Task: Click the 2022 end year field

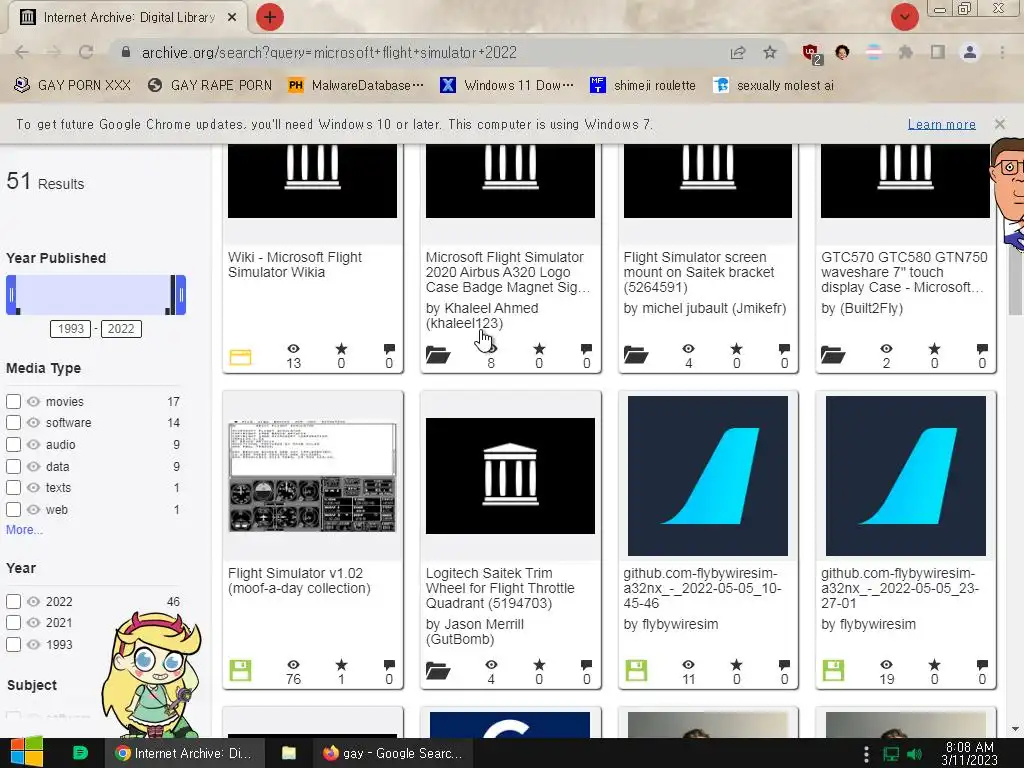Action: (x=121, y=328)
